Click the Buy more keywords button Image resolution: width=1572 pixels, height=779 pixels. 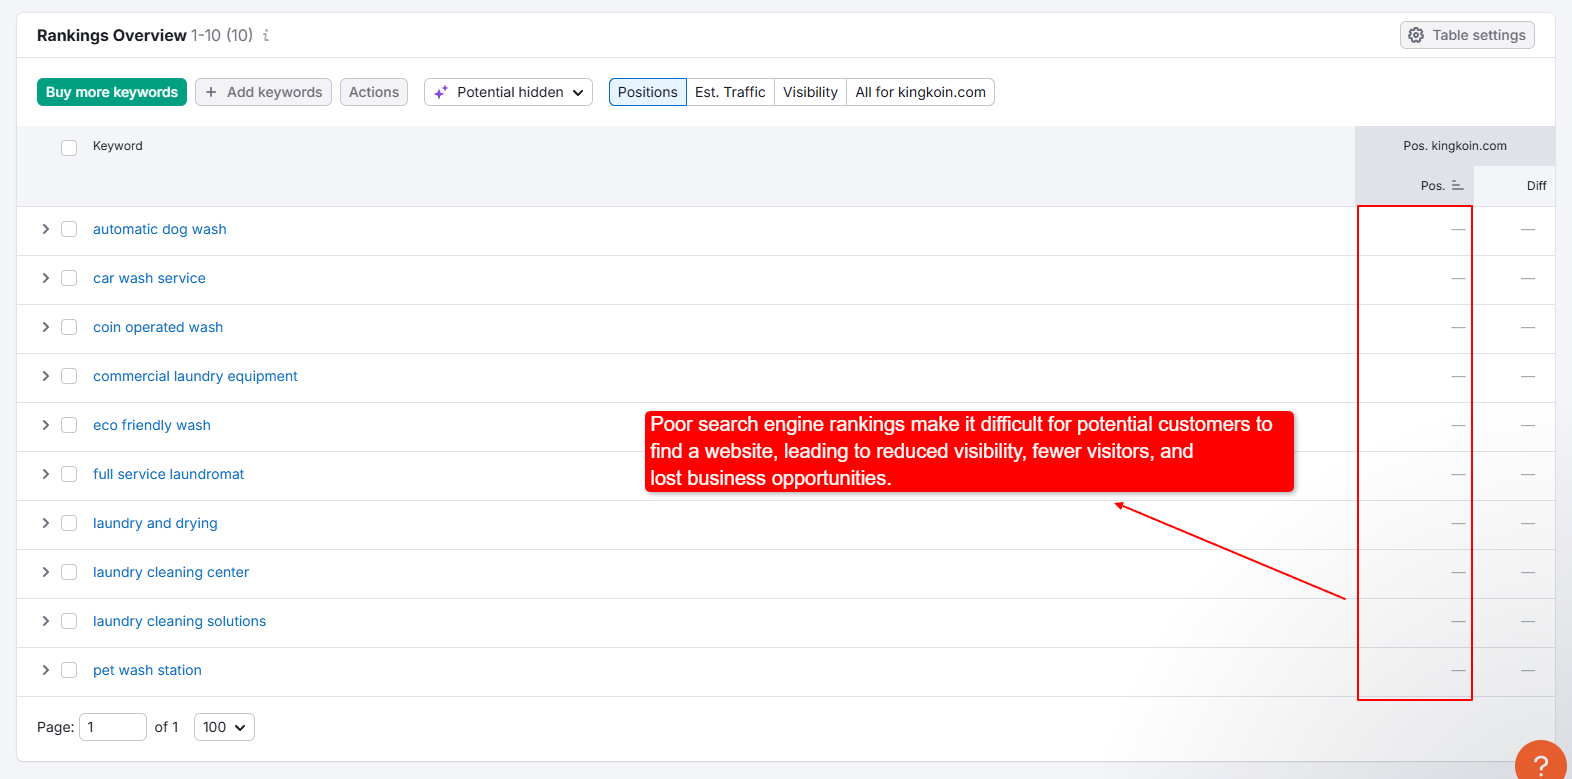click(x=112, y=92)
